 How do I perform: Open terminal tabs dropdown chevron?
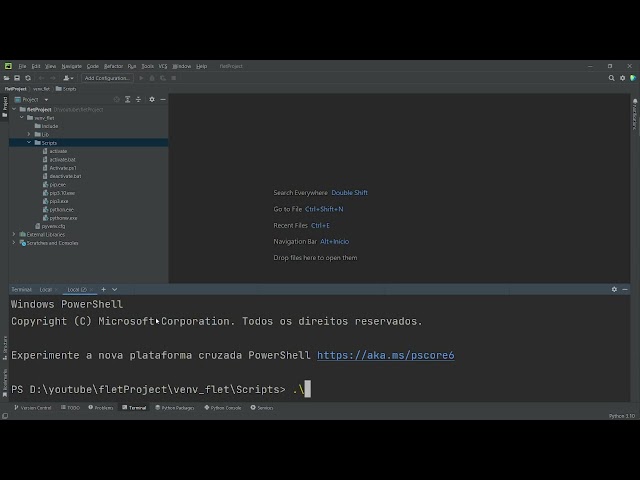click(115, 289)
